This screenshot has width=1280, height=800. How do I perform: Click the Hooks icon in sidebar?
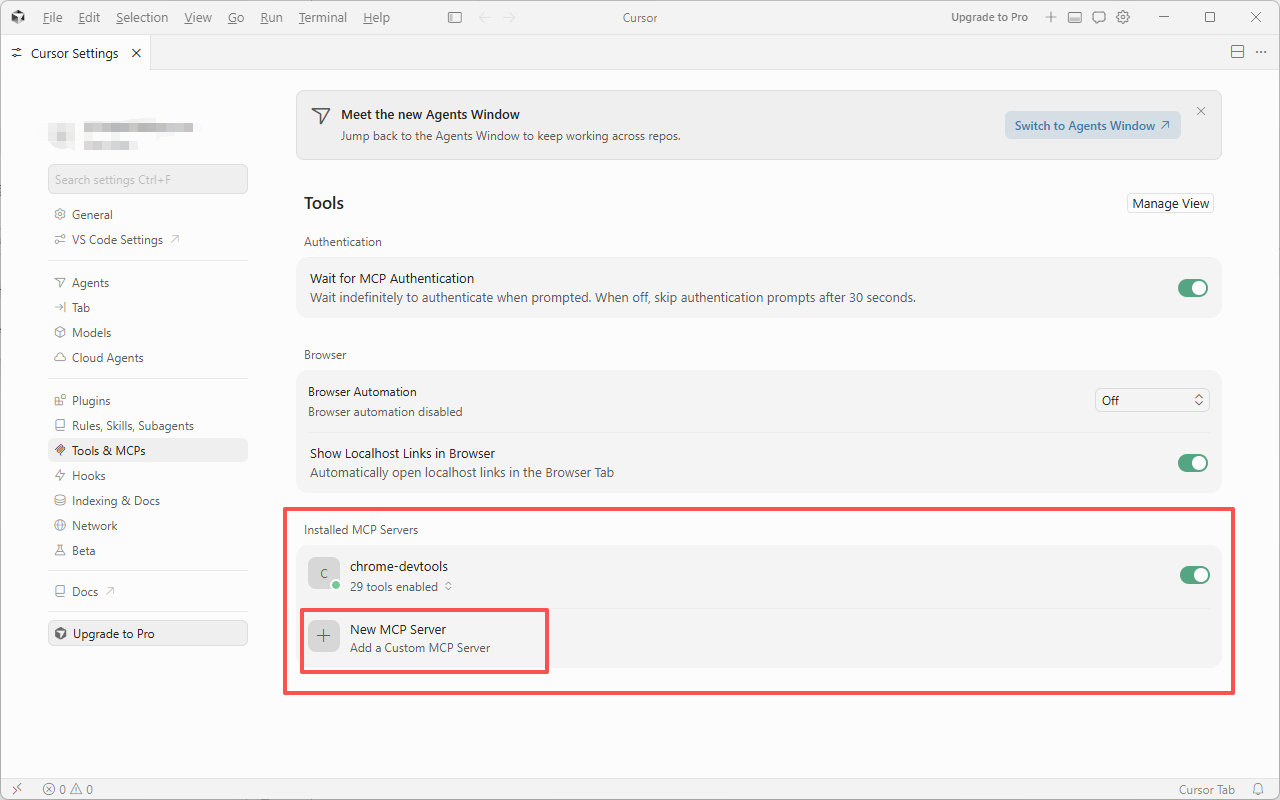(60, 476)
